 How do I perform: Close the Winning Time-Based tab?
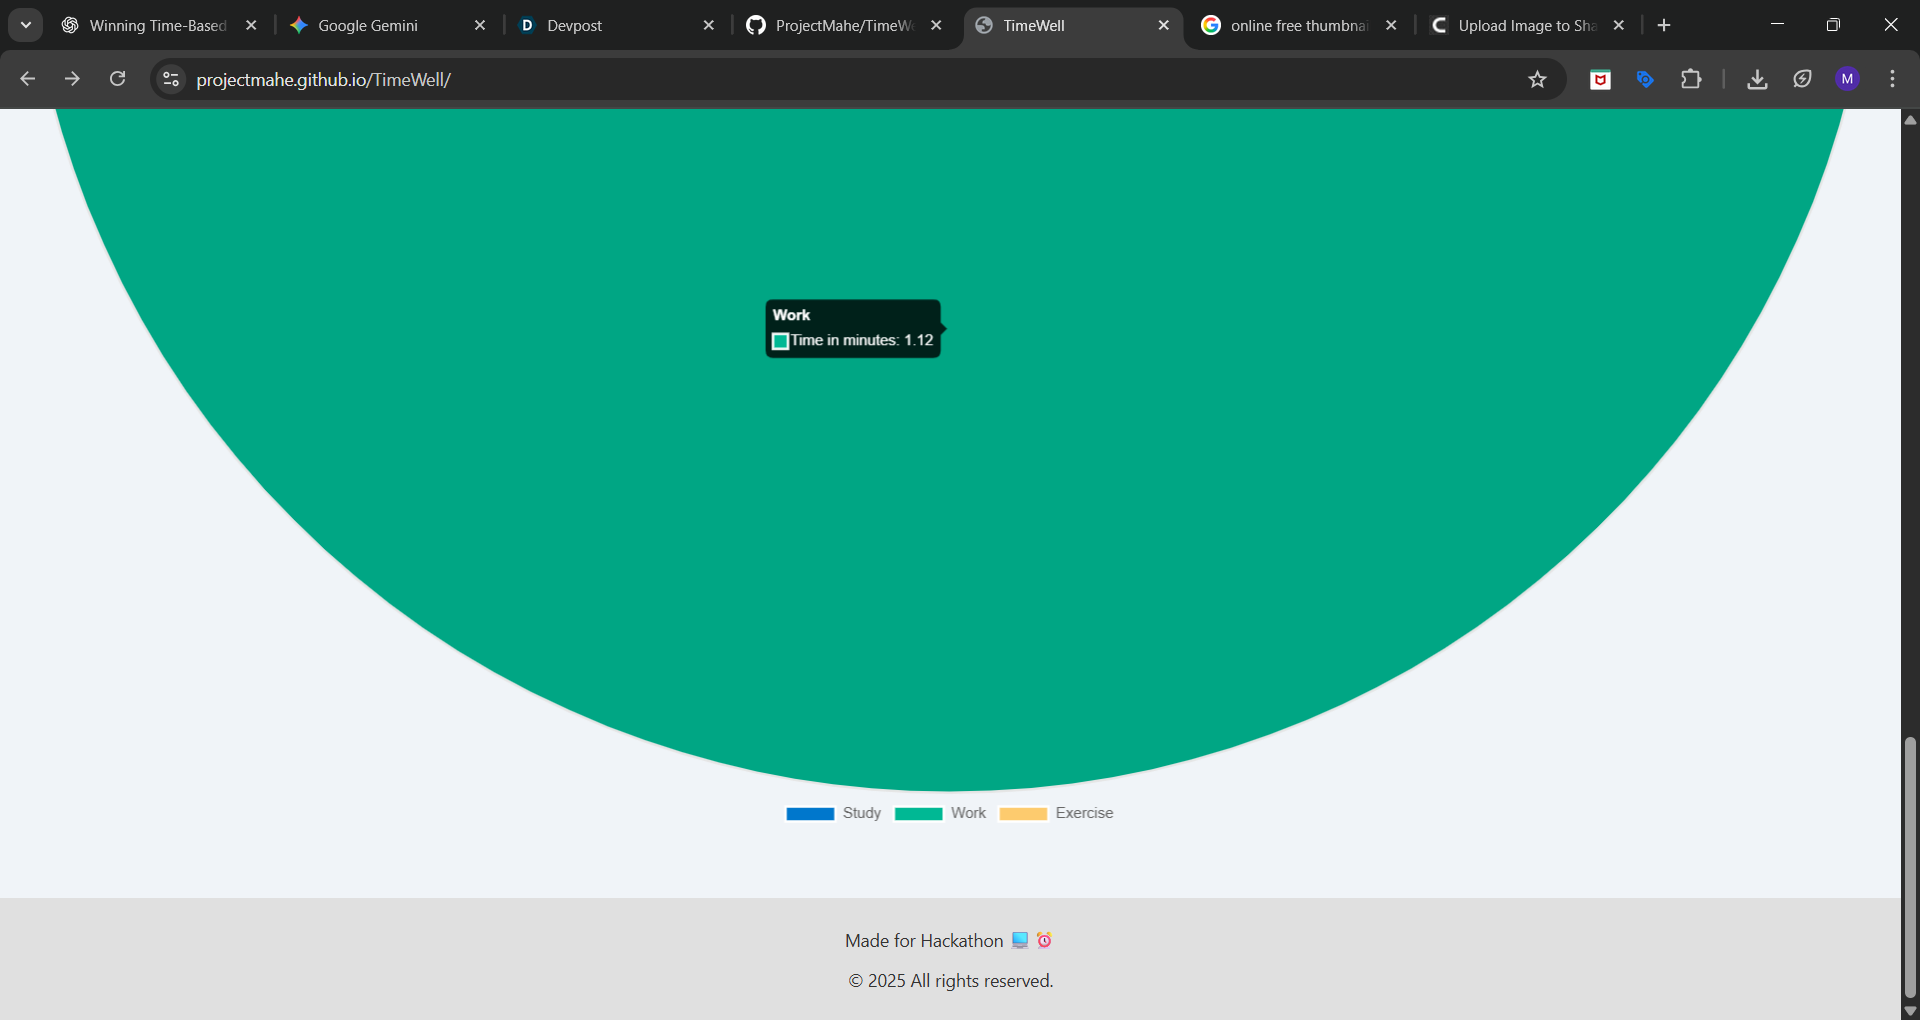(x=252, y=25)
